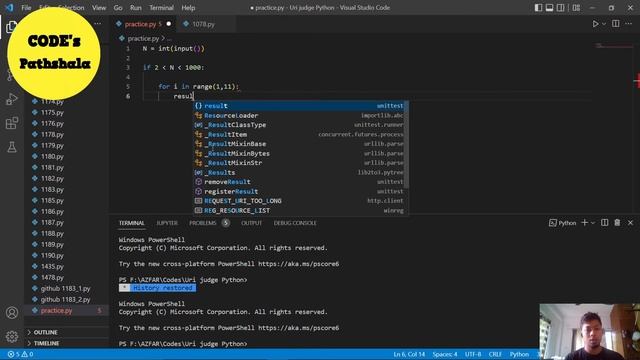Select practice.py in explorer list
The width and height of the screenshot is (640, 360).
pos(56,311)
